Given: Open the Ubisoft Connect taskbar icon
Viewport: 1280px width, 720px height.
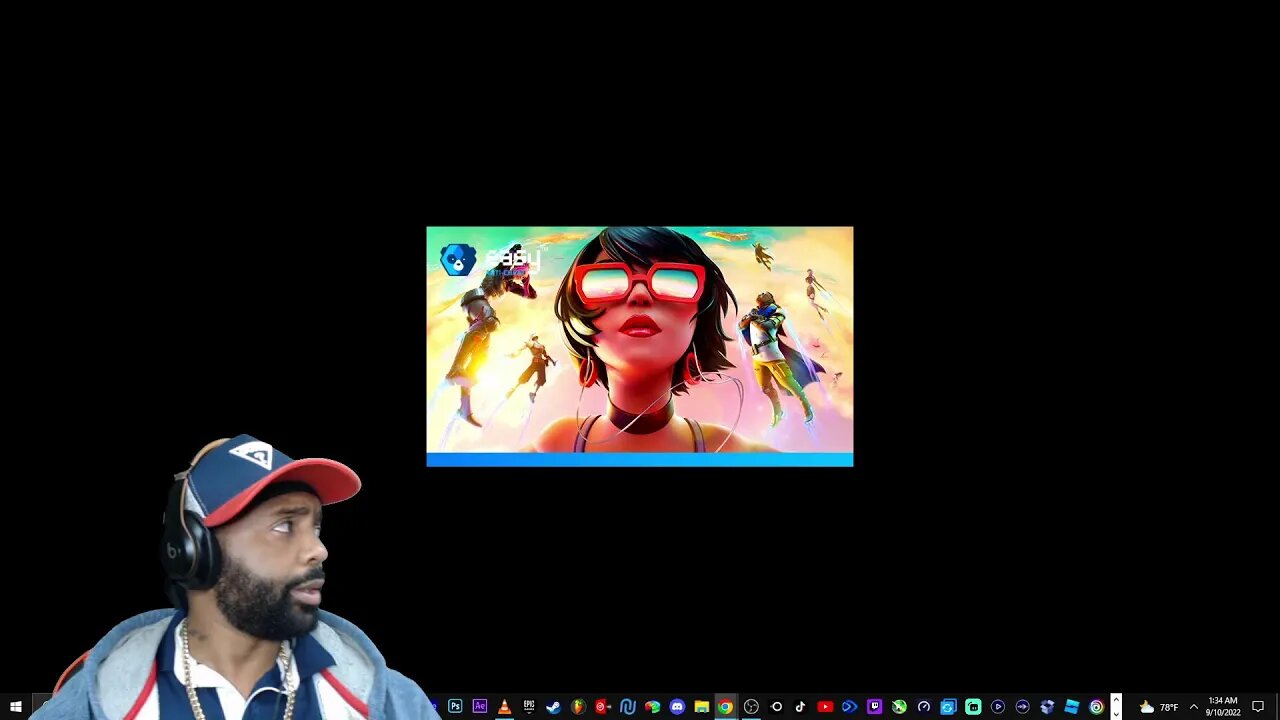Looking at the screenshot, I should (1096, 707).
